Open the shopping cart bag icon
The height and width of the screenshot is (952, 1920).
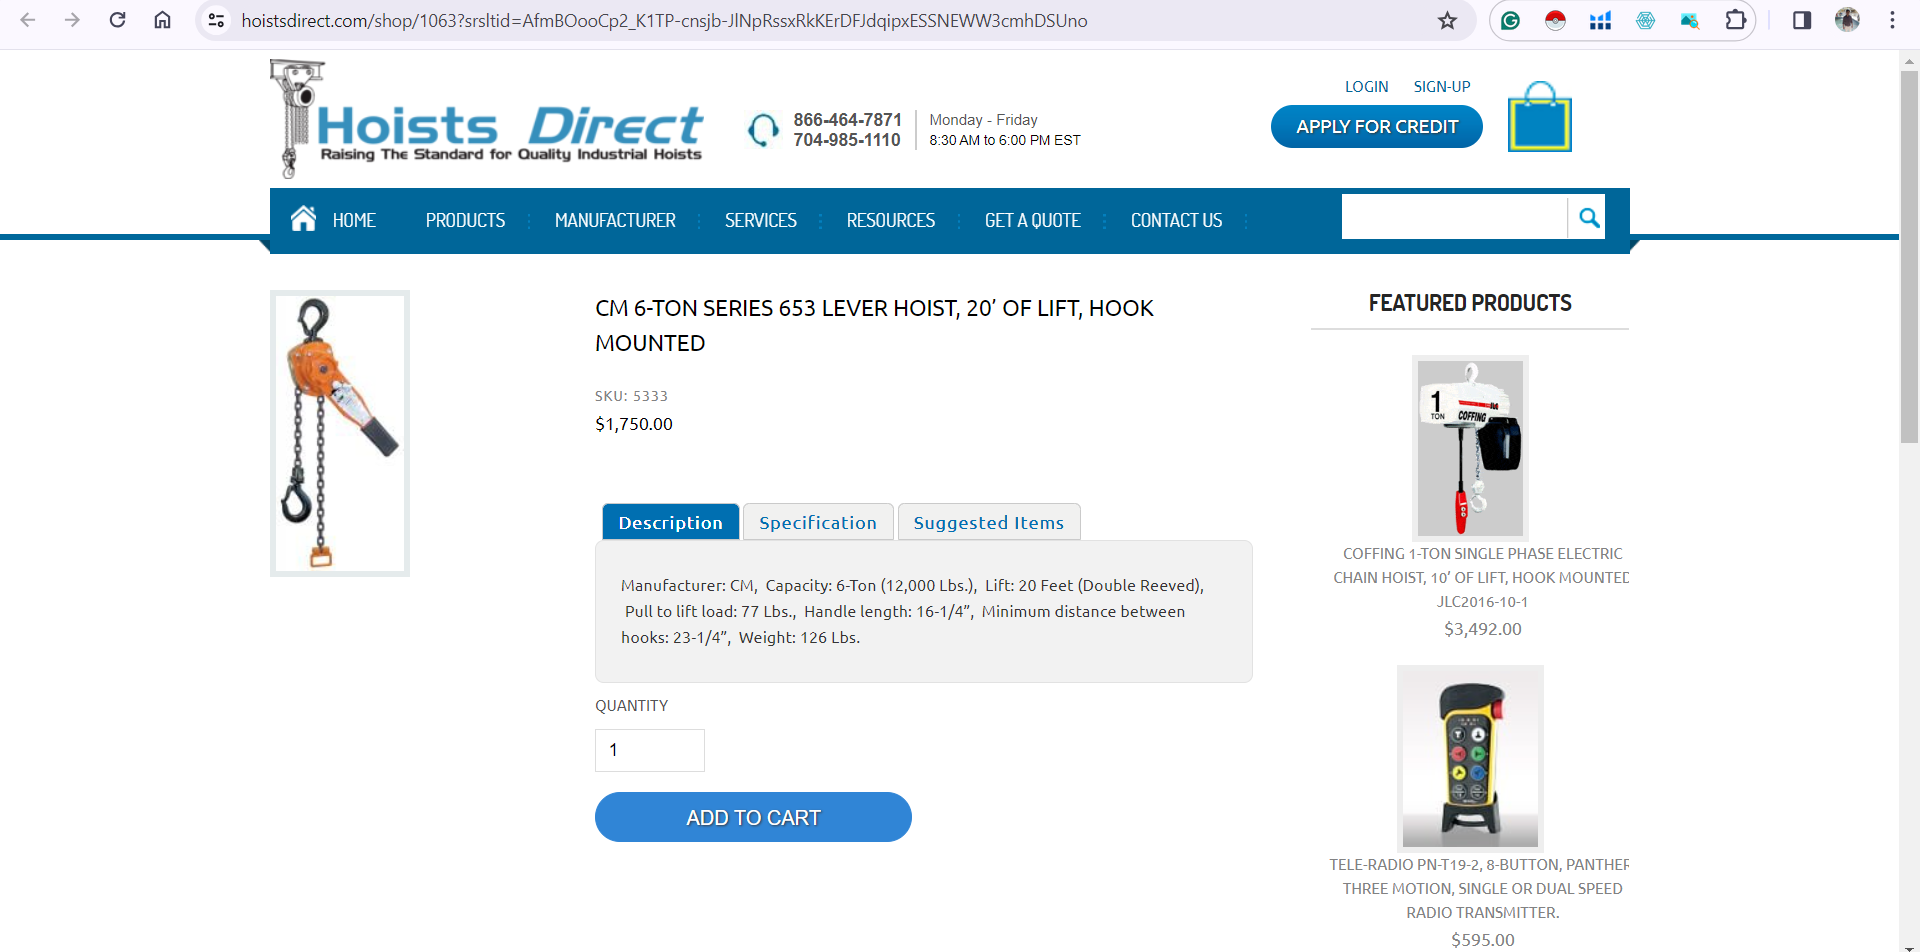(1540, 117)
